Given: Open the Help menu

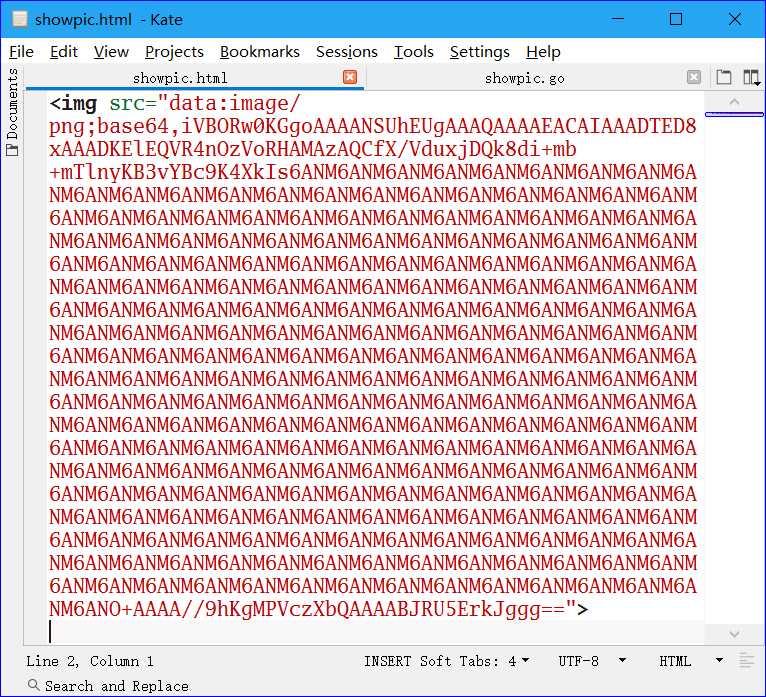Looking at the screenshot, I should pos(543,52).
